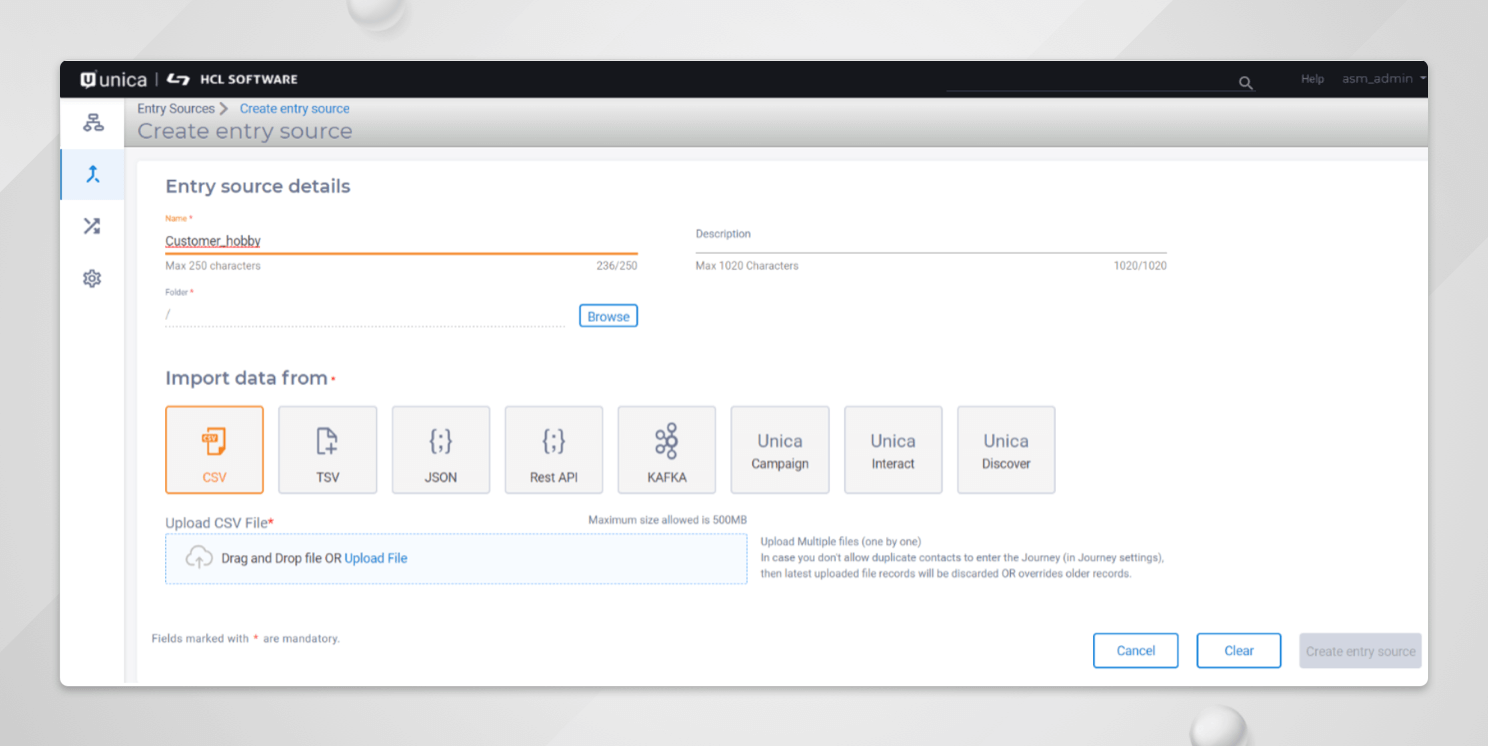Screen dimensions: 1488x746
Task: Navigate back via Entry Sources breadcrumb
Action: pos(177,108)
